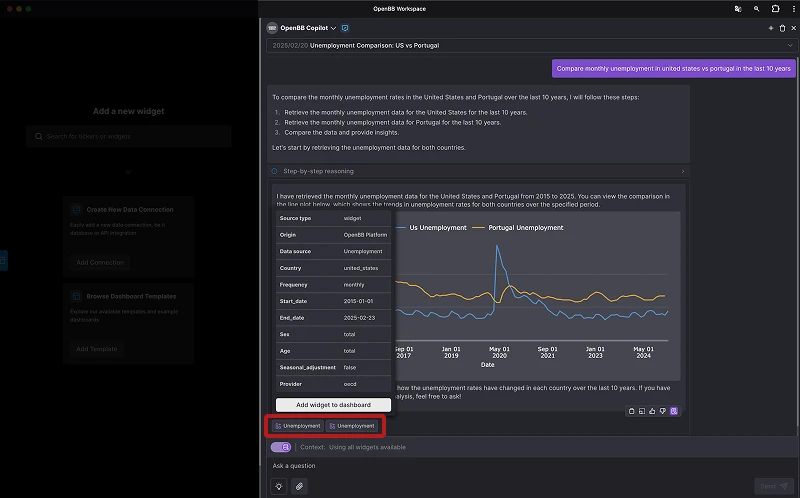Click the attach file paperclip icon

(299, 486)
